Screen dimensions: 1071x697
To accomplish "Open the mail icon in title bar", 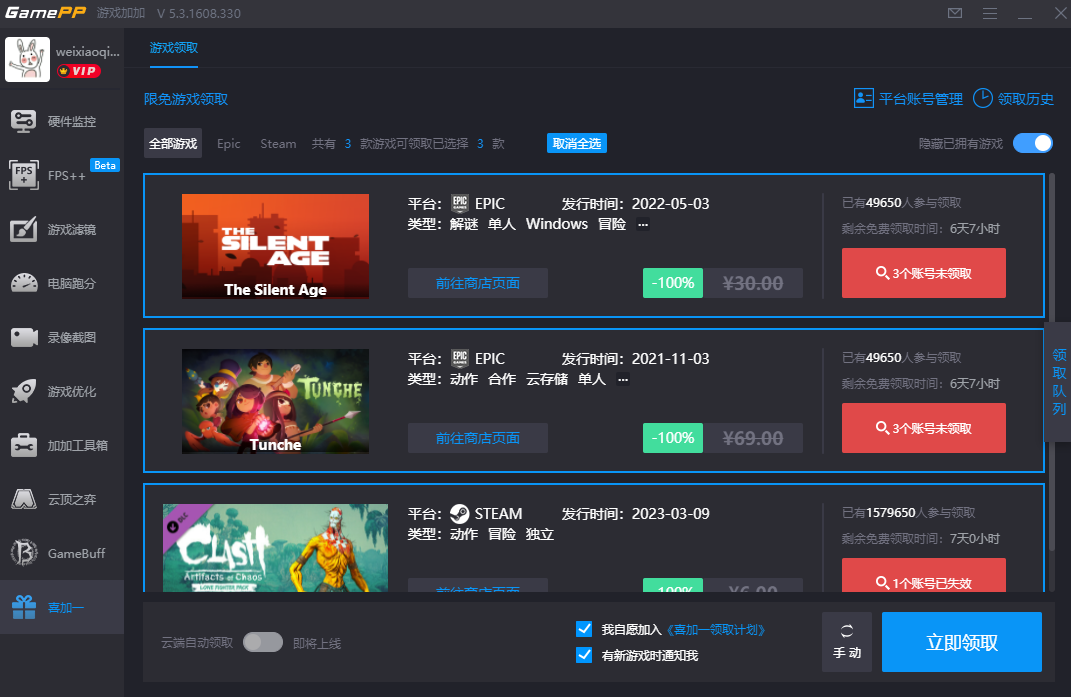I will point(955,14).
